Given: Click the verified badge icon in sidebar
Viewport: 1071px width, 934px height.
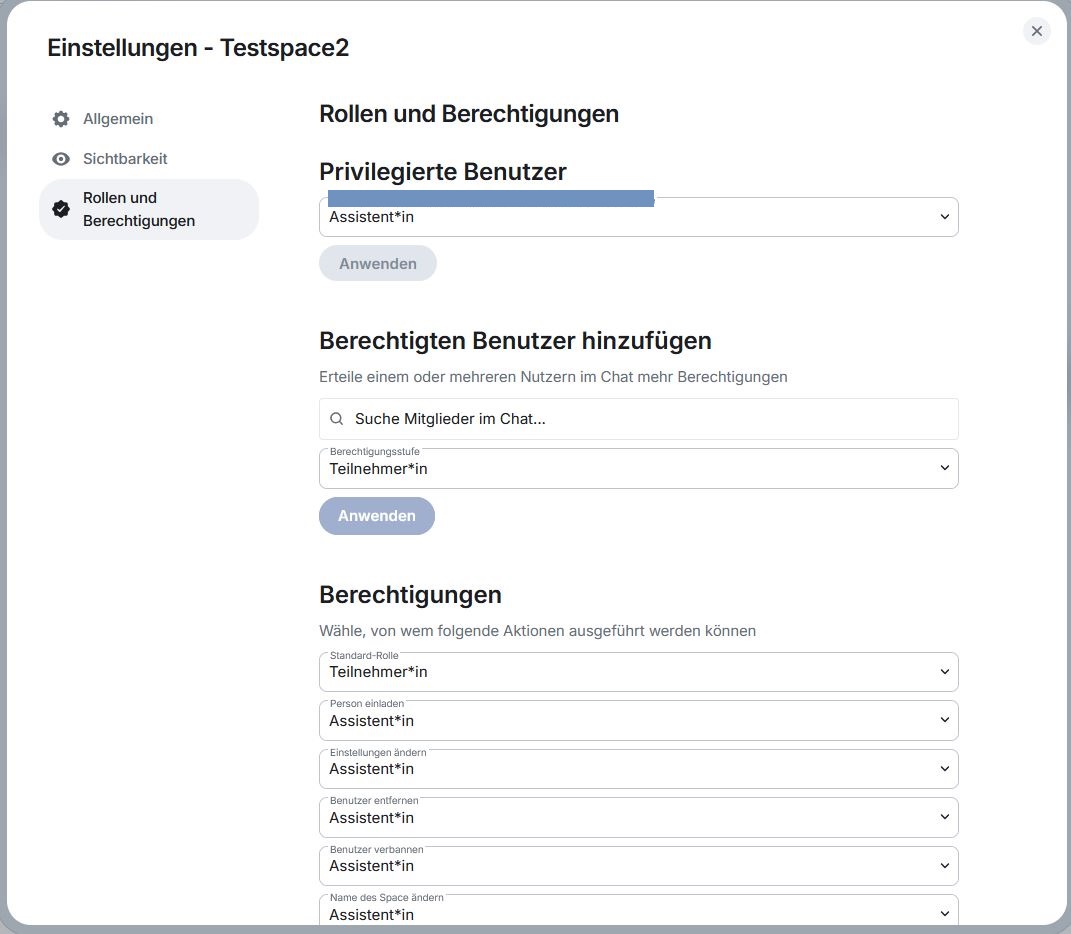Looking at the screenshot, I should click(61, 209).
